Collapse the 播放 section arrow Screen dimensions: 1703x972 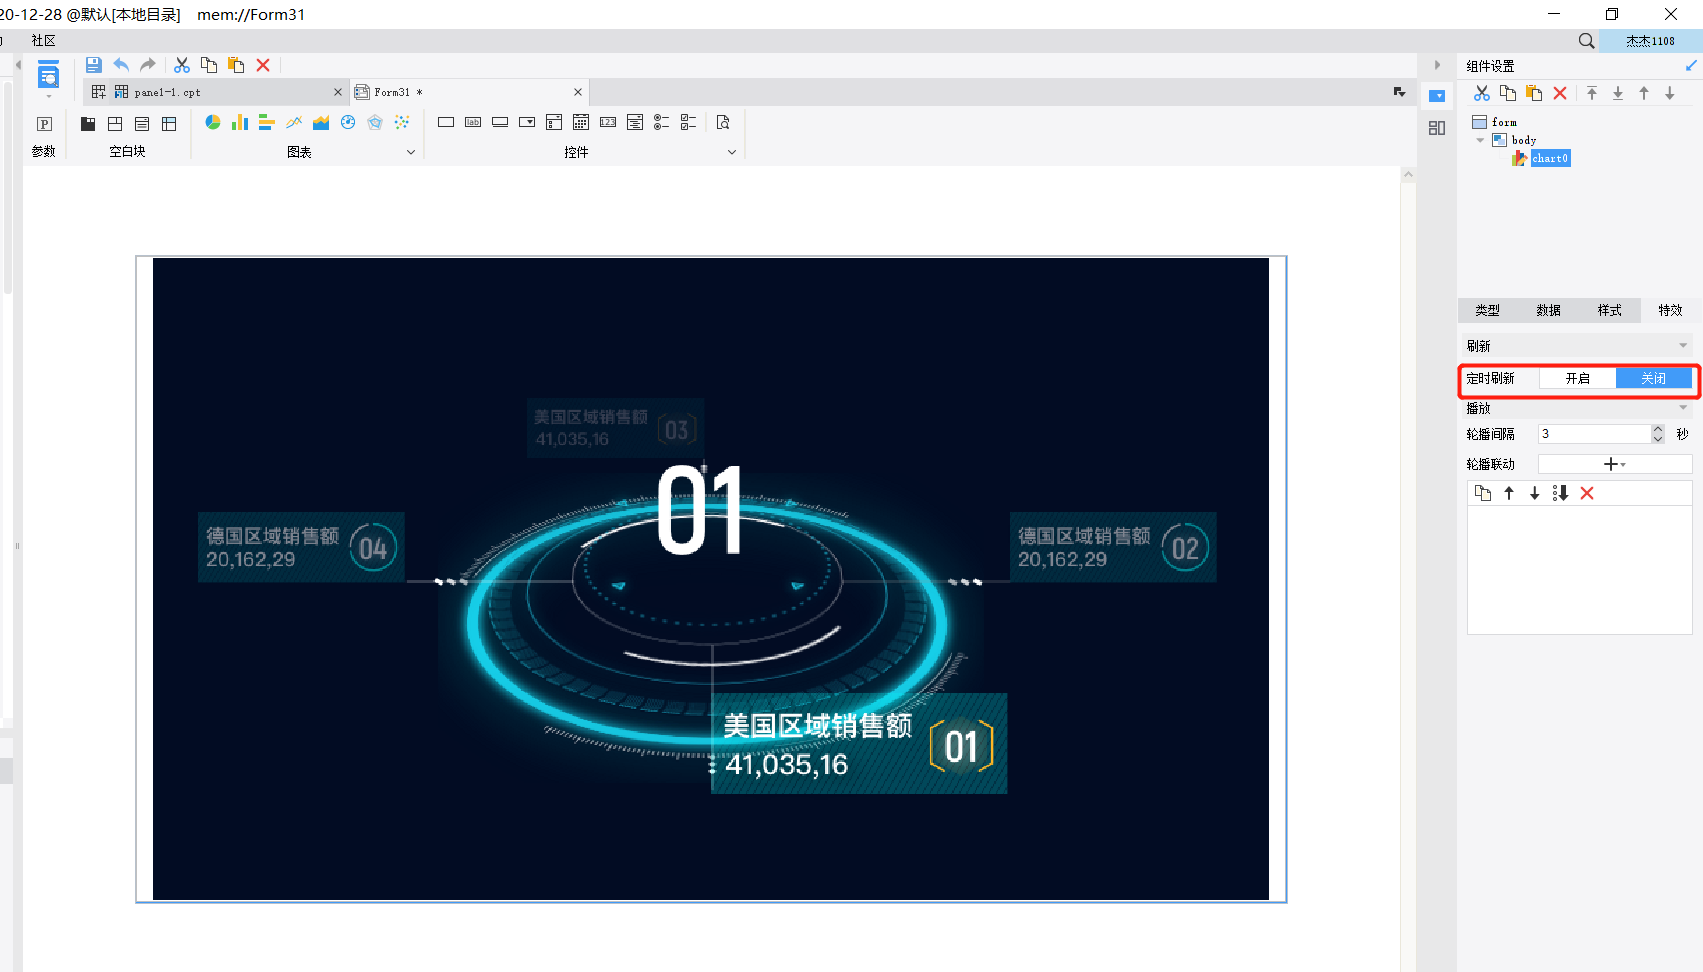tap(1683, 408)
